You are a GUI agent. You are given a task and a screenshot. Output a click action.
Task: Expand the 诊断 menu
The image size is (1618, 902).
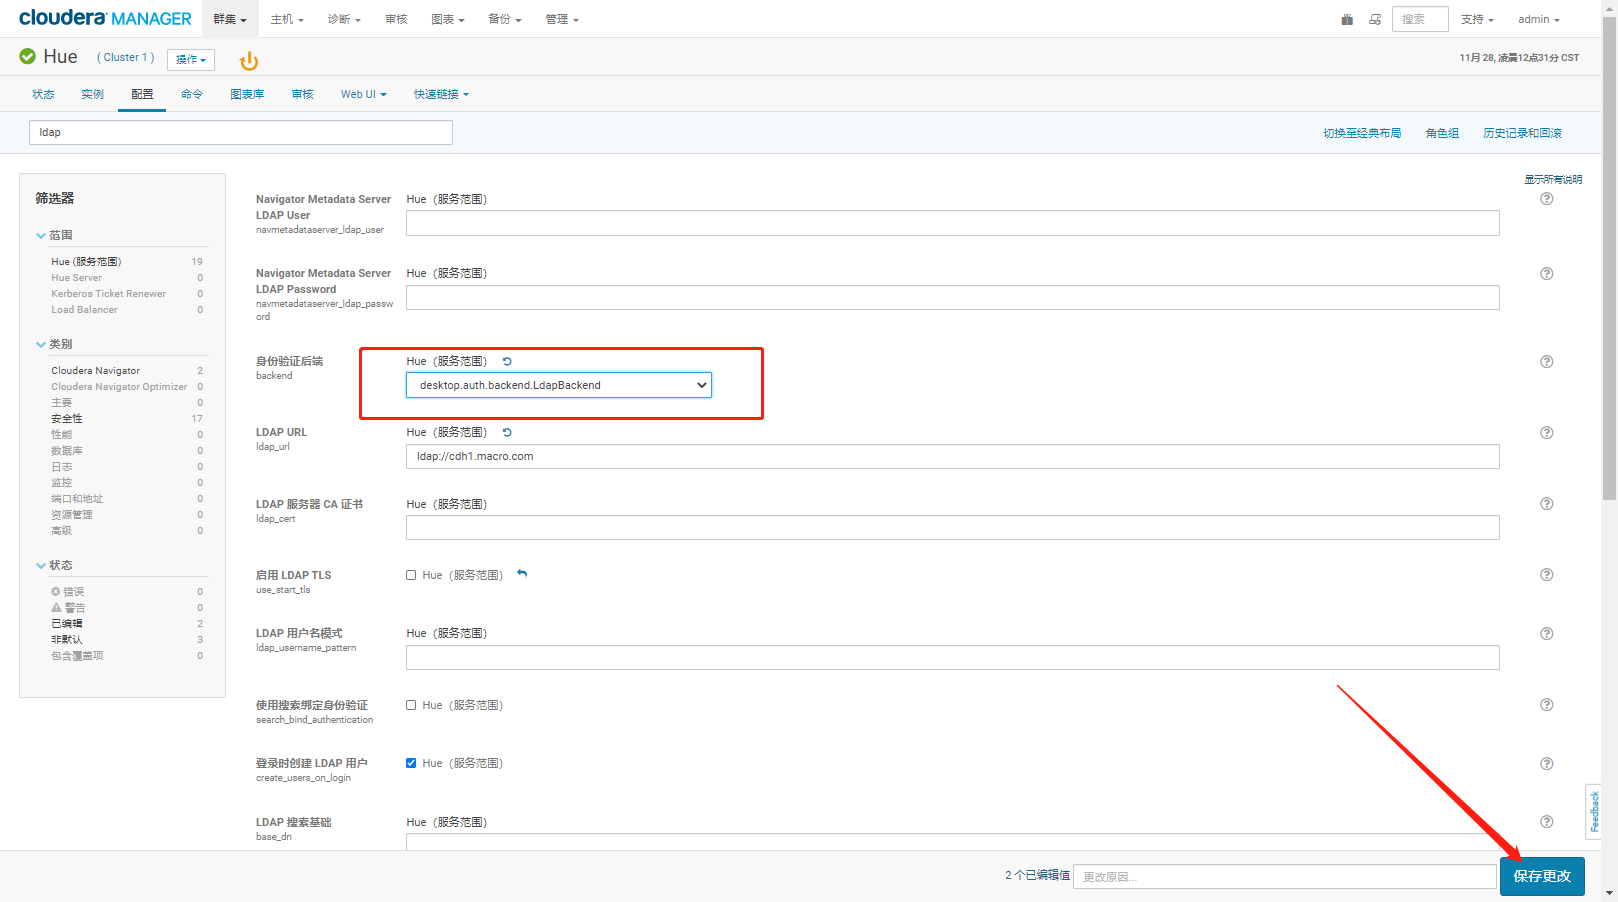[344, 19]
